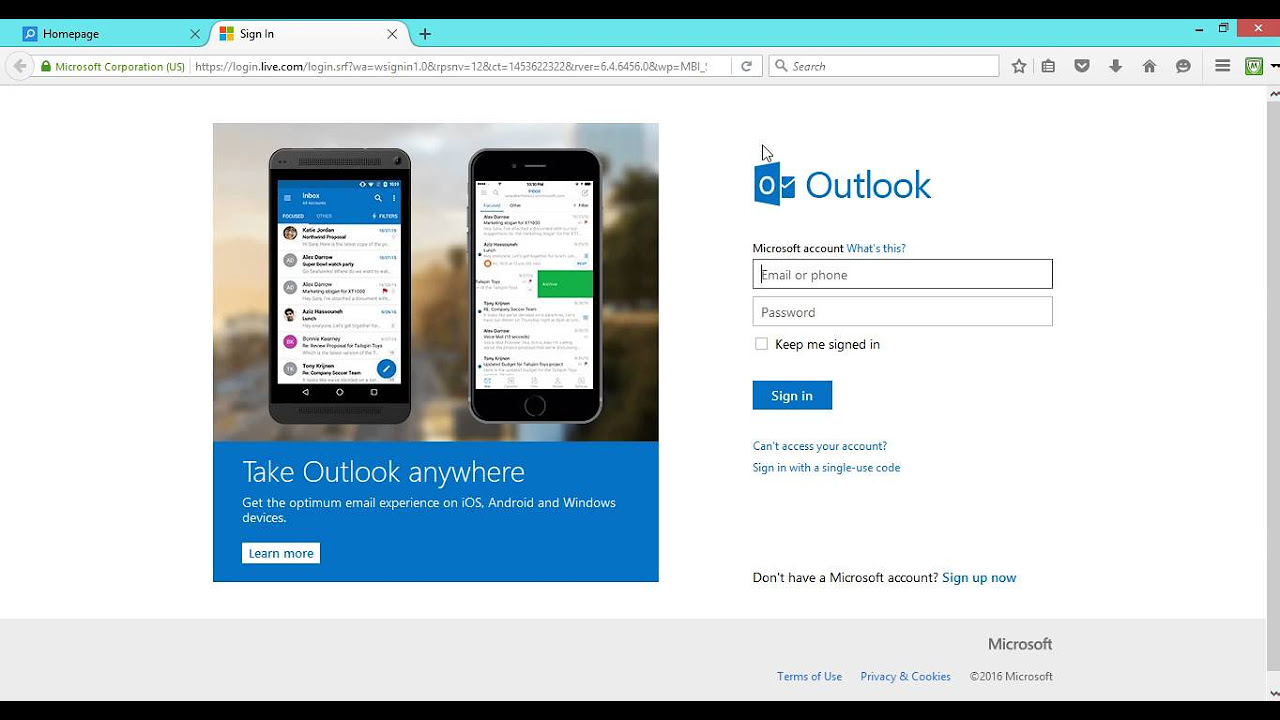Screen dimensions: 1280x720
Task: Click the green padlock site identity icon
Action: pyautogui.click(x=46, y=67)
